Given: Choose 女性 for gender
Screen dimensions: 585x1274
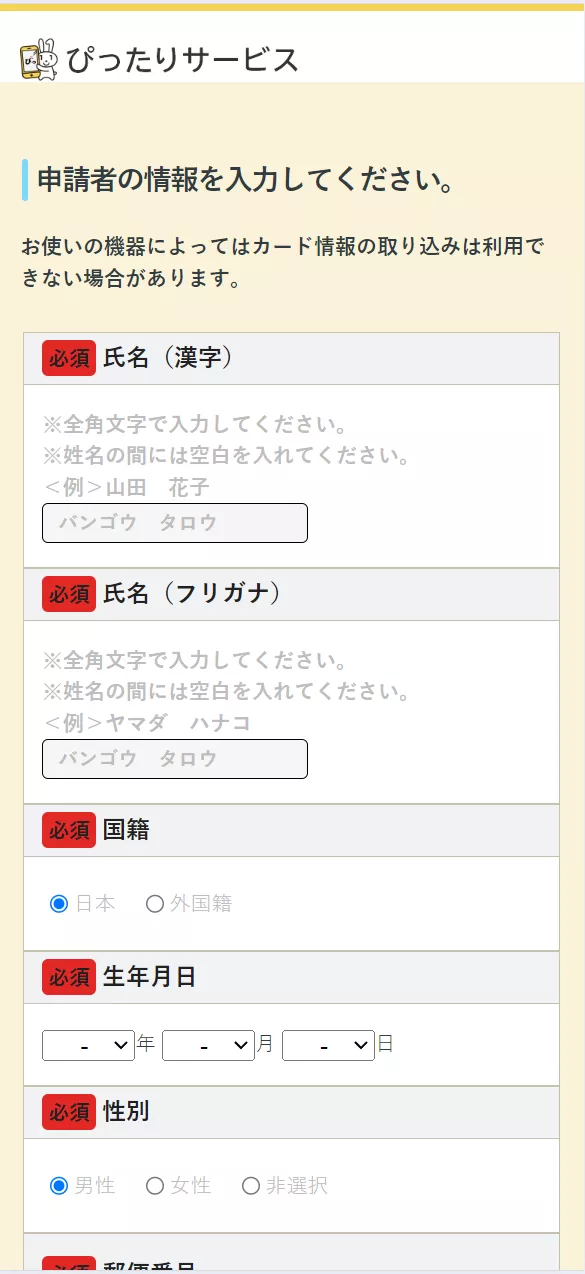Looking at the screenshot, I should (156, 1186).
